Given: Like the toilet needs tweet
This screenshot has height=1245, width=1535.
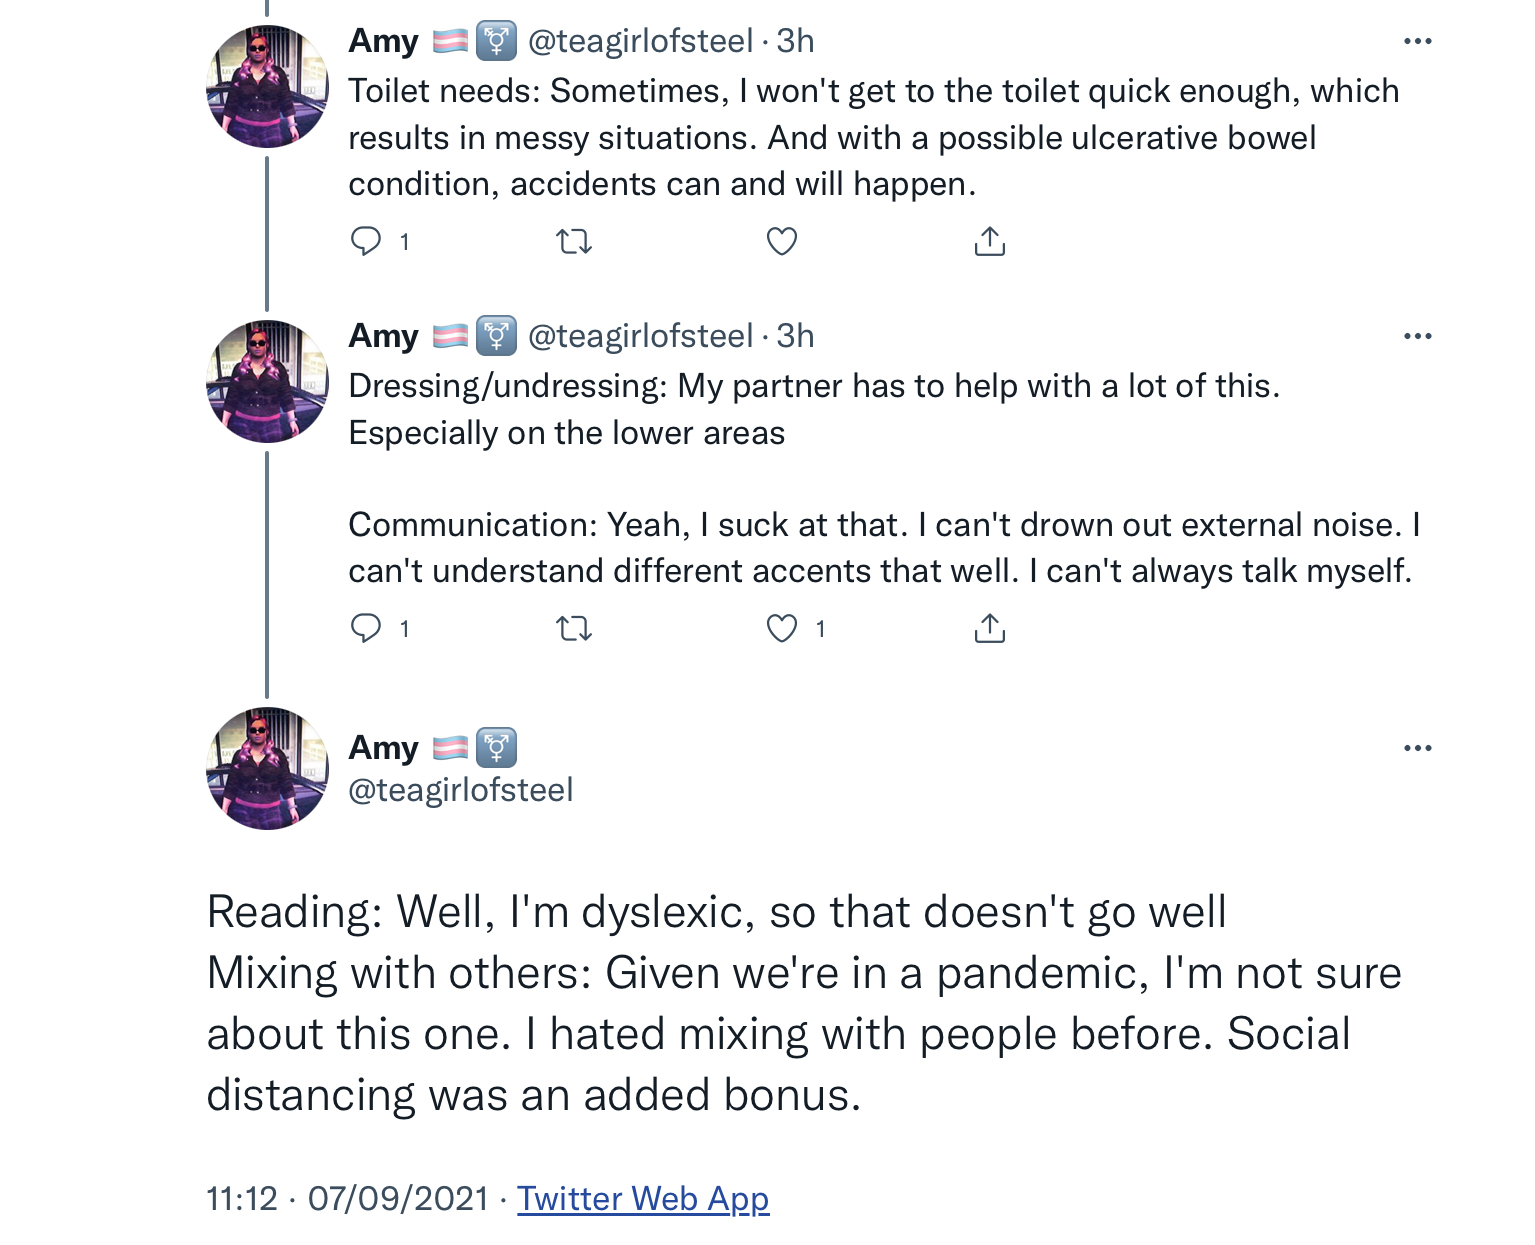Looking at the screenshot, I should tap(781, 241).
